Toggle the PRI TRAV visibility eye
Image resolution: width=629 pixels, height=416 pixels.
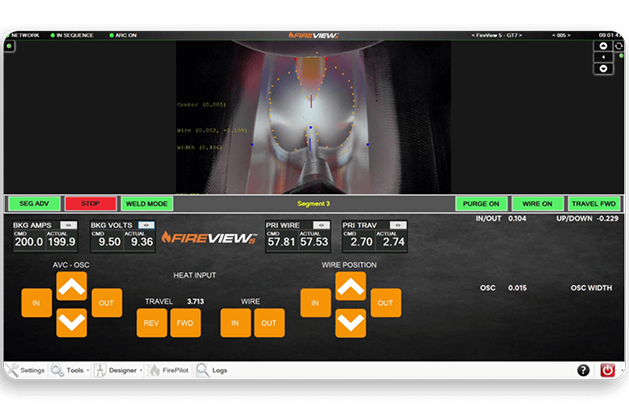click(x=398, y=225)
